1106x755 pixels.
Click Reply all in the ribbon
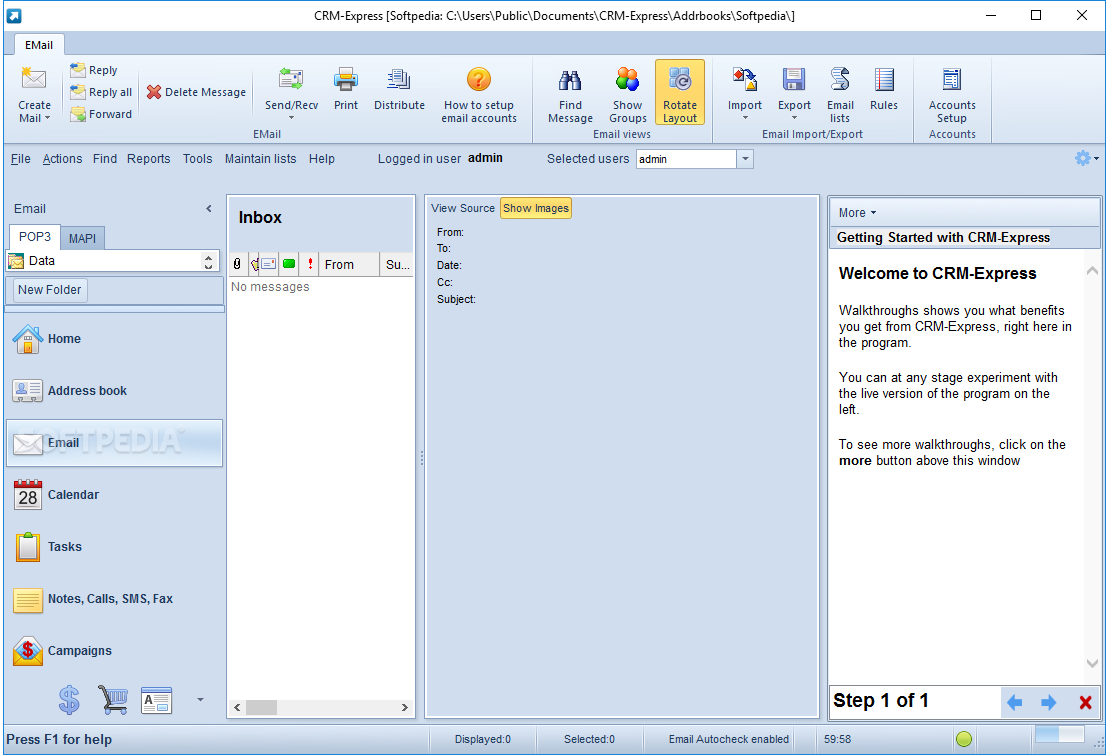point(101,92)
